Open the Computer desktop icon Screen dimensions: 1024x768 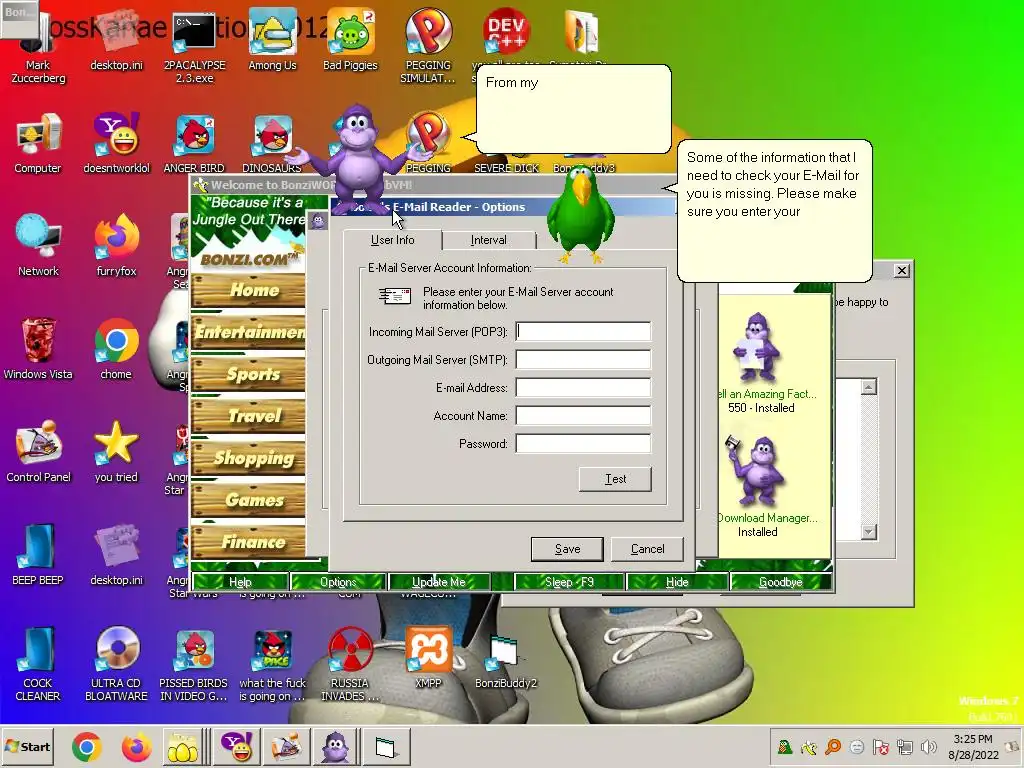38,142
